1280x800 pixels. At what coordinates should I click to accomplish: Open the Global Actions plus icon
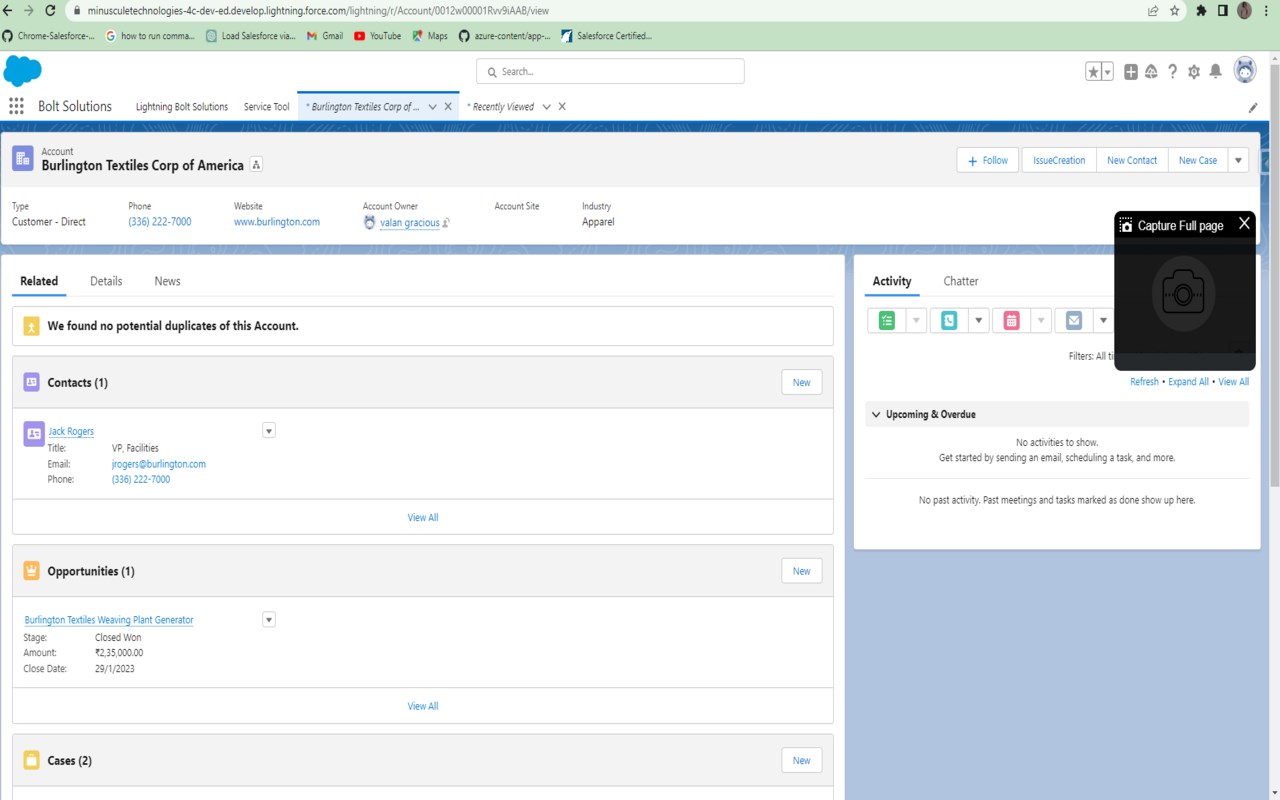(x=1131, y=72)
